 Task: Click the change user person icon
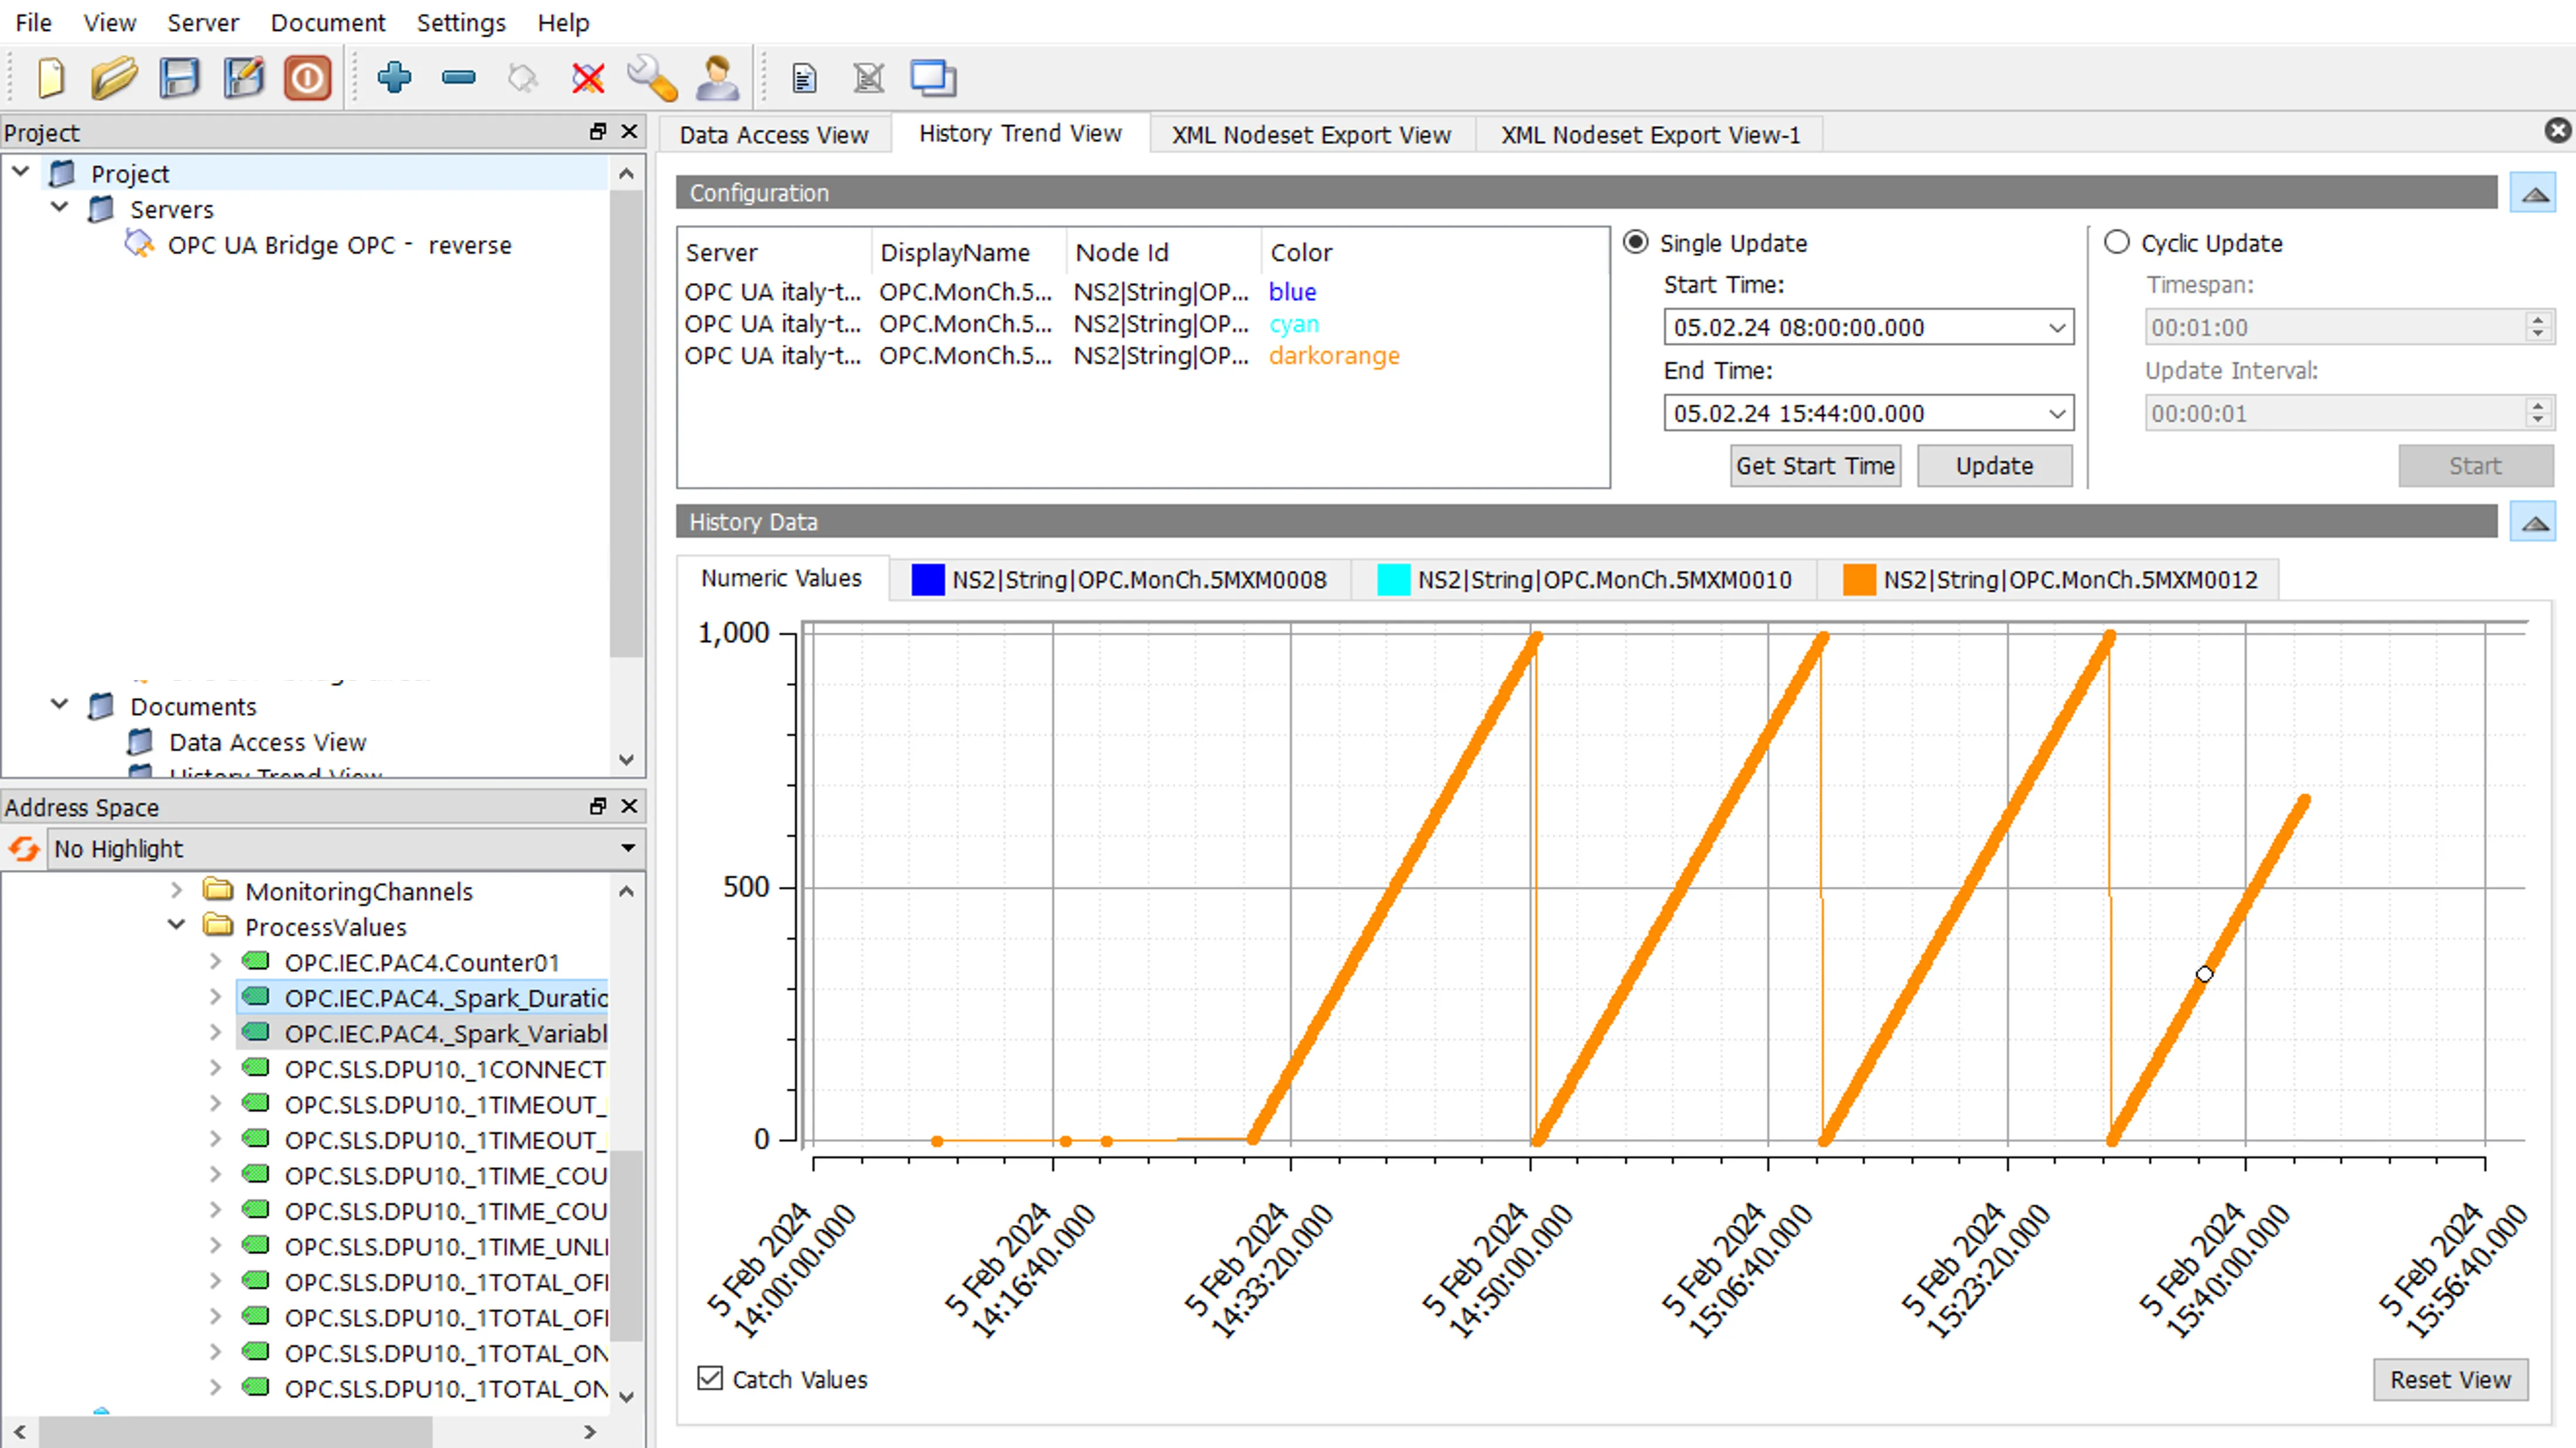click(x=717, y=77)
